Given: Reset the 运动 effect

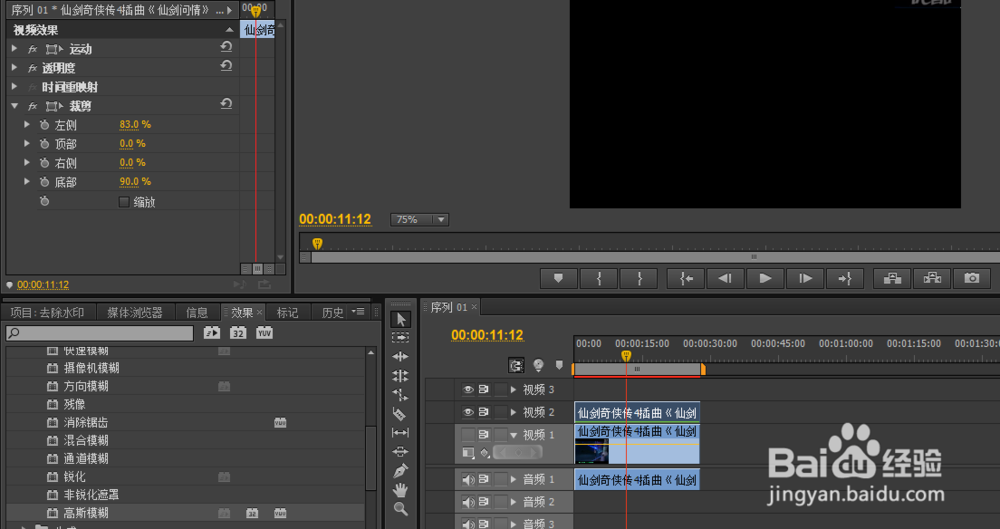Looking at the screenshot, I should (x=226, y=47).
